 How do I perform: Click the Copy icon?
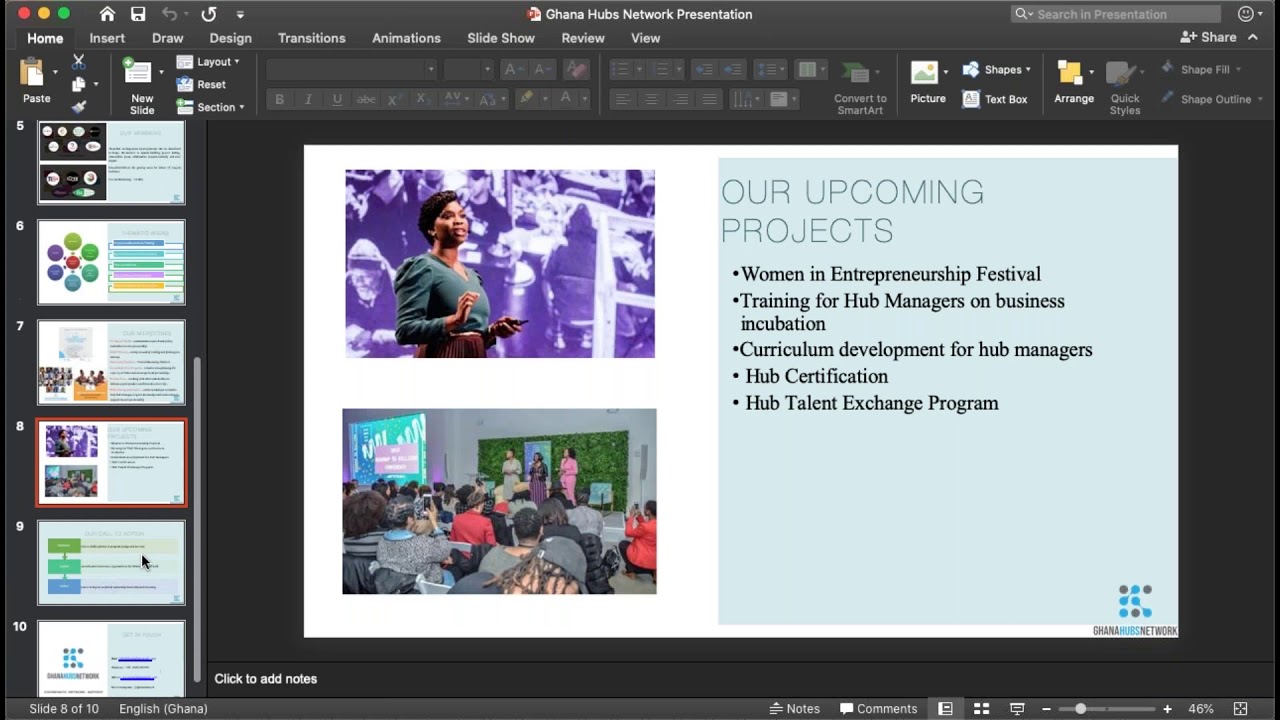pyautogui.click(x=78, y=84)
